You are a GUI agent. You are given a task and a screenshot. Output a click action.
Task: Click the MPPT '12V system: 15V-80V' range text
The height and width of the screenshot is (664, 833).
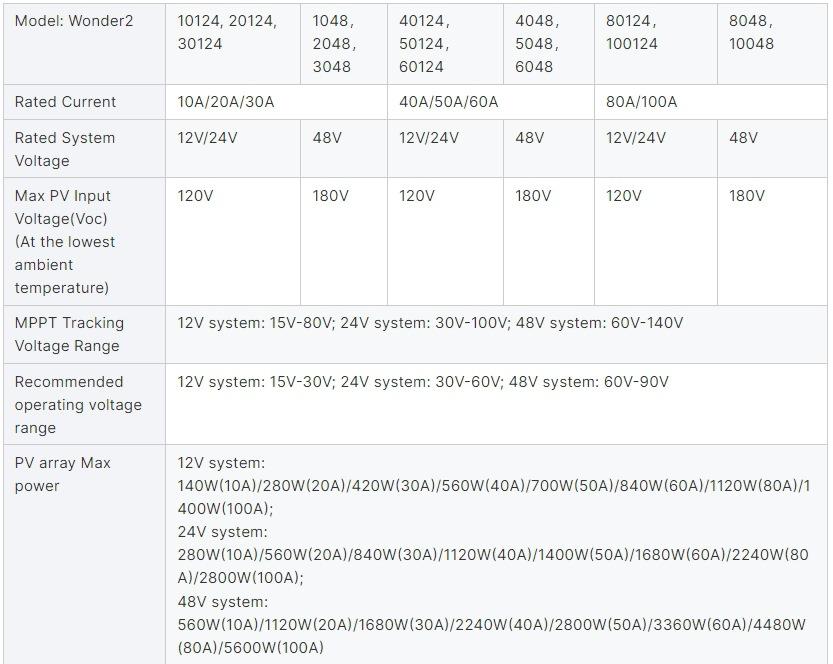256,323
